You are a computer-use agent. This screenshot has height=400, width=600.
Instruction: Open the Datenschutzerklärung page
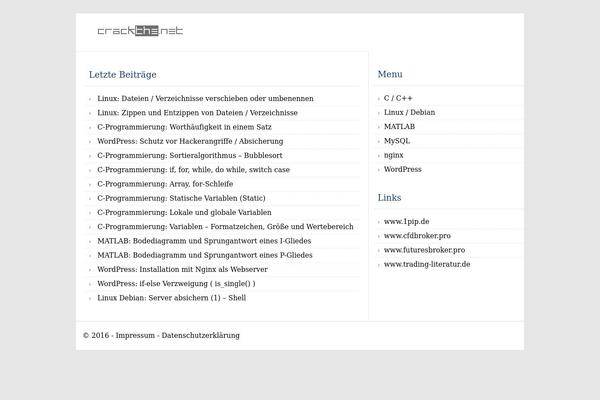[201, 335]
